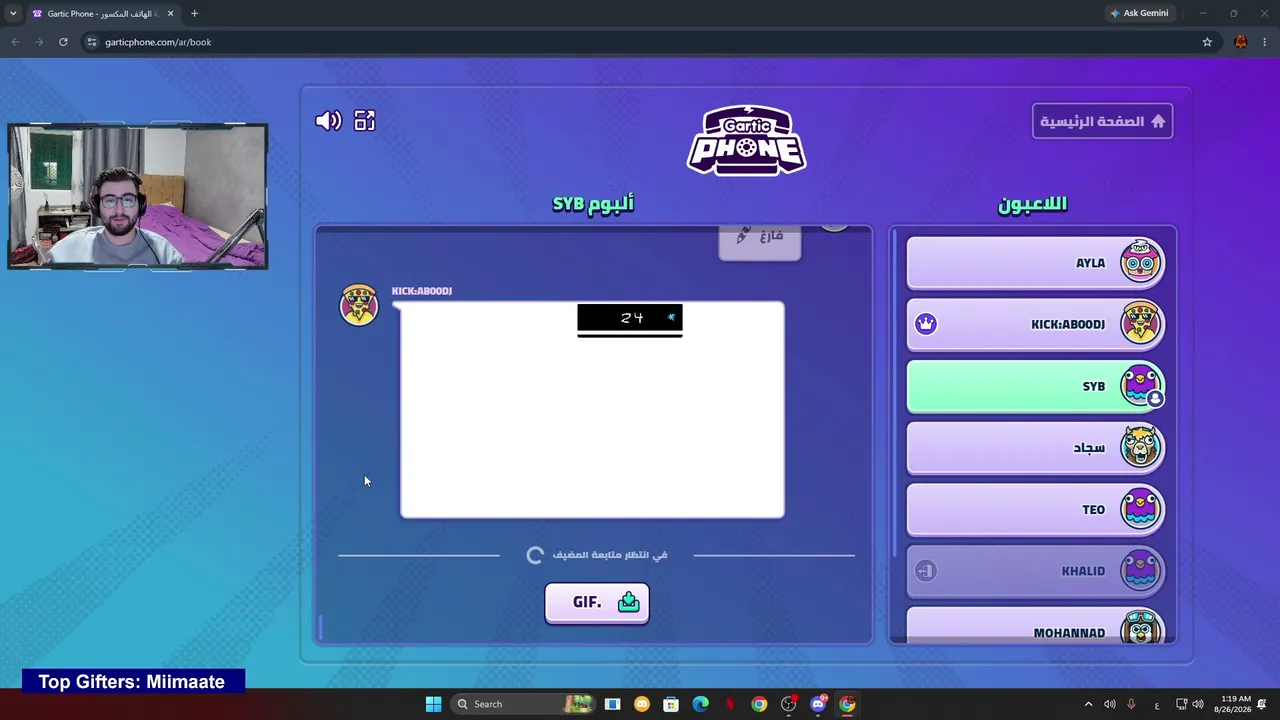This screenshot has width=1280, height=720.
Task: Select player TEO in the players list
Action: (1036, 509)
